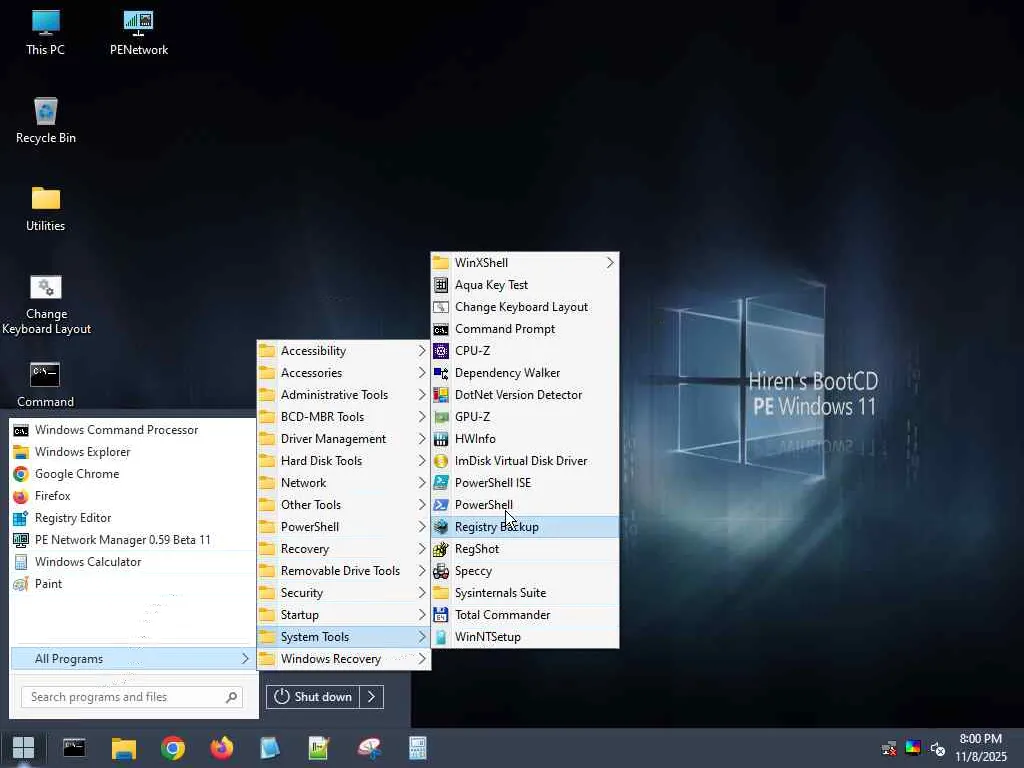Screen dimensions: 1024x768
Task: Expand Driver Management submenu
Action: click(344, 439)
